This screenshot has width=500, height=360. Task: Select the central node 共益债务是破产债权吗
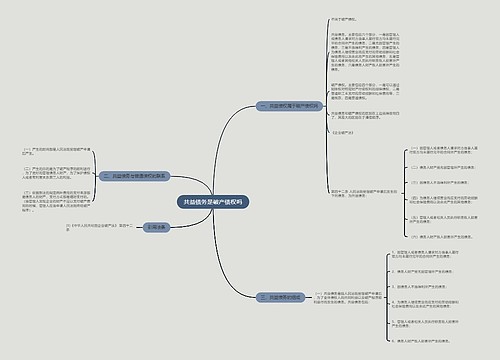(x=213, y=202)
